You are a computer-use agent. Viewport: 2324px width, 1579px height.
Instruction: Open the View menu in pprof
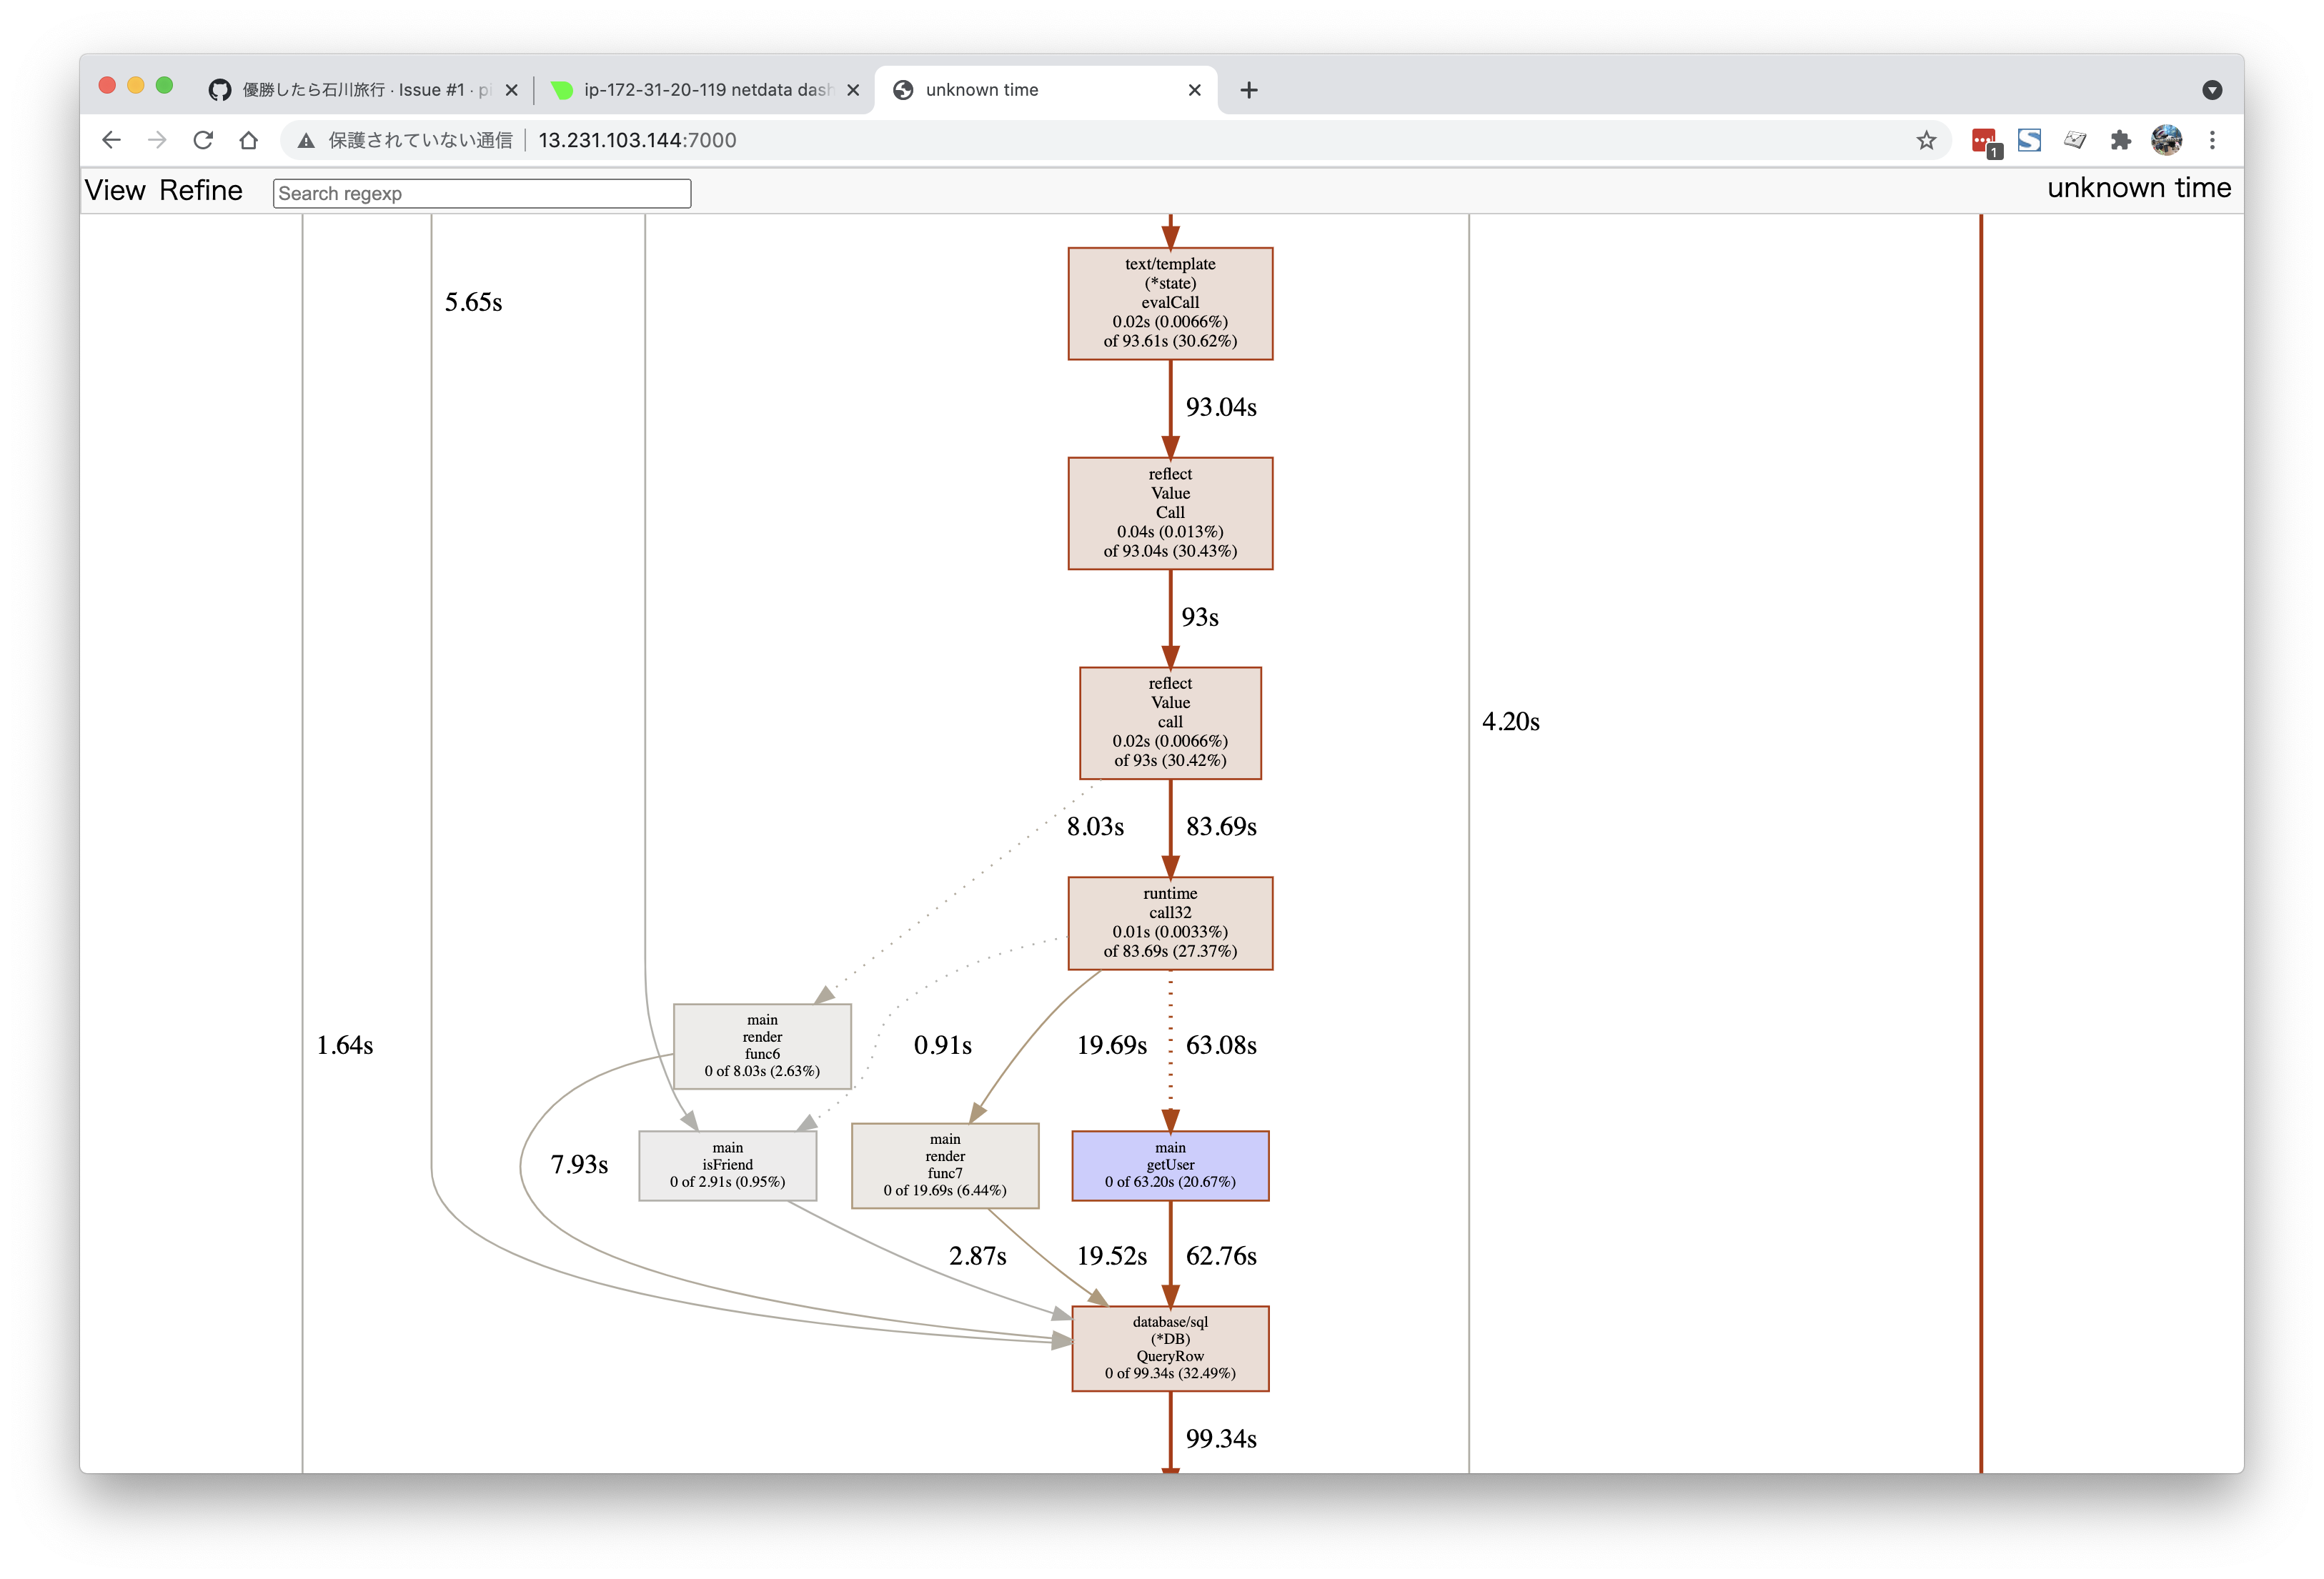pyautogui.click(x=115, y=190)
